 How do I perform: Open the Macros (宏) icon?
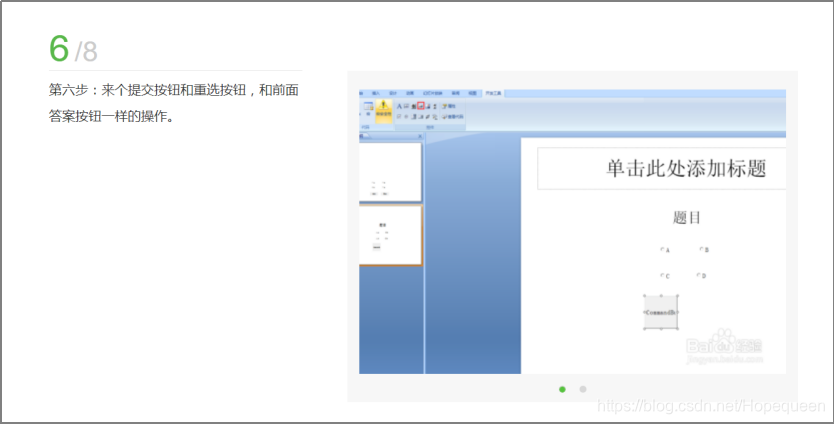coord(368,109)
